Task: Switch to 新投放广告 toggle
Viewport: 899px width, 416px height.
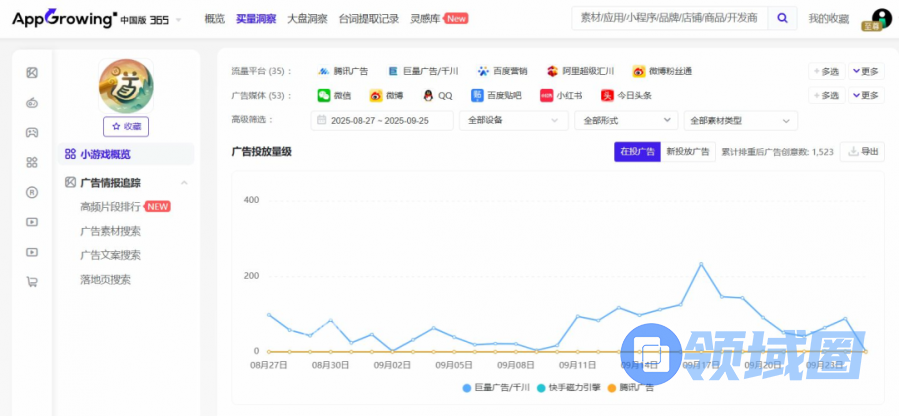Action: pos(687,152)
